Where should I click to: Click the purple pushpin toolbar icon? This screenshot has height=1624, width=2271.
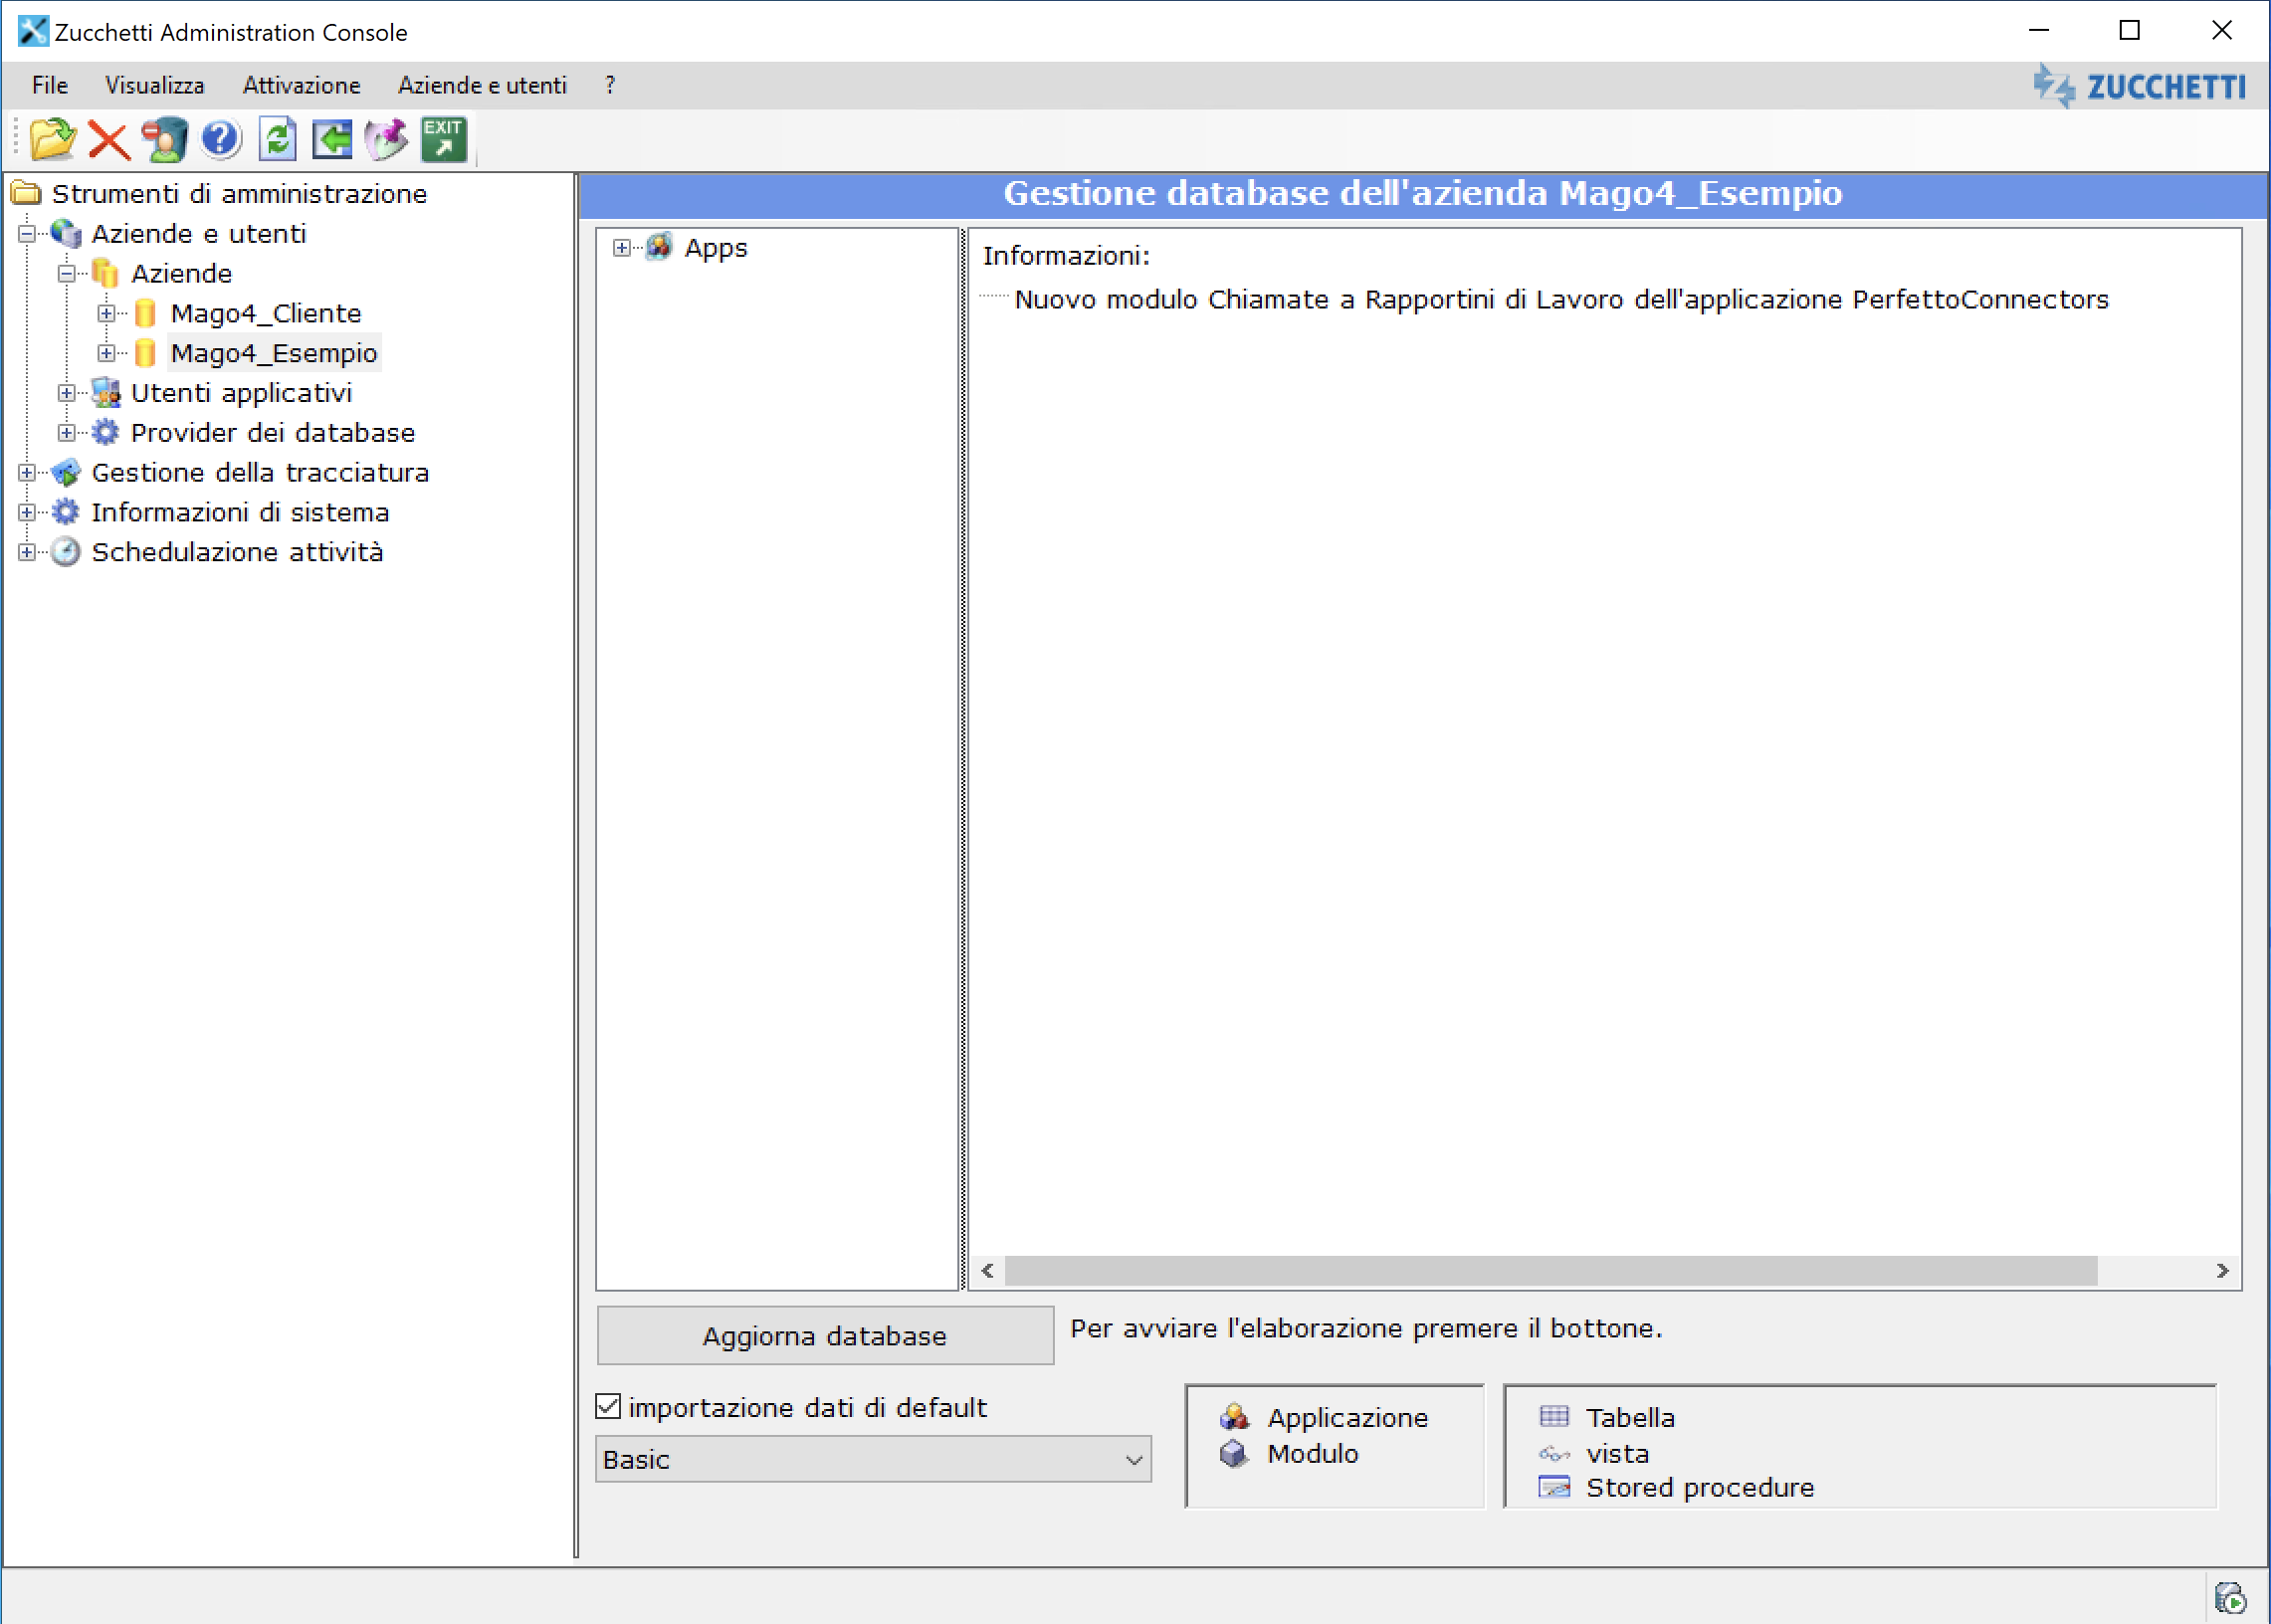[387, 139]
